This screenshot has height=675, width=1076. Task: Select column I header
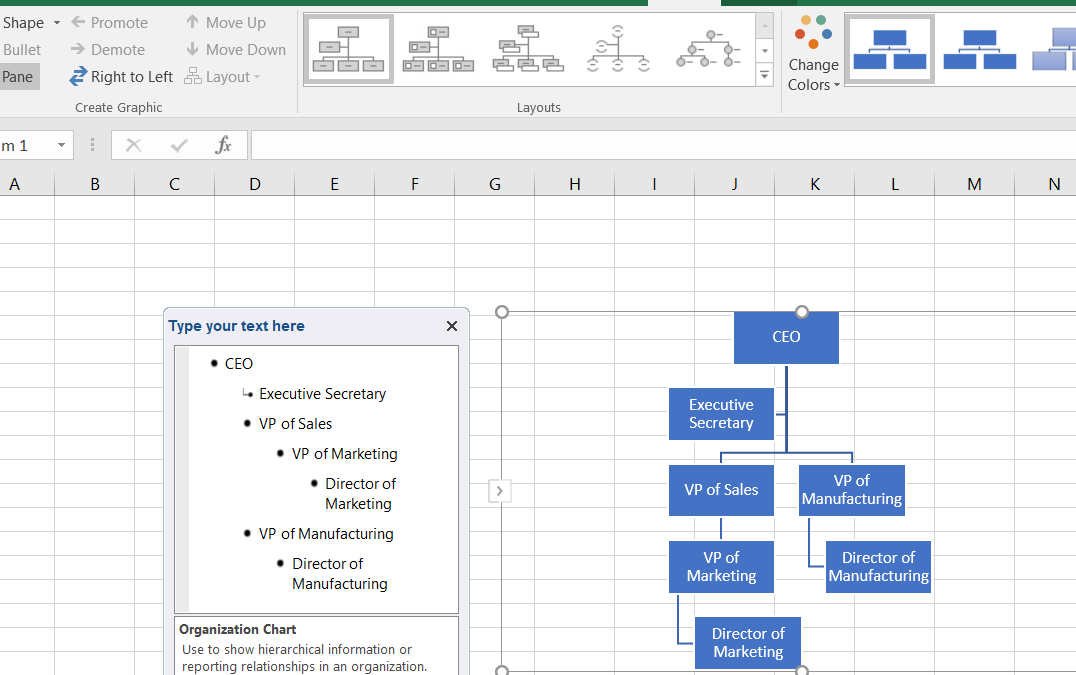click(x=654, y=184)
